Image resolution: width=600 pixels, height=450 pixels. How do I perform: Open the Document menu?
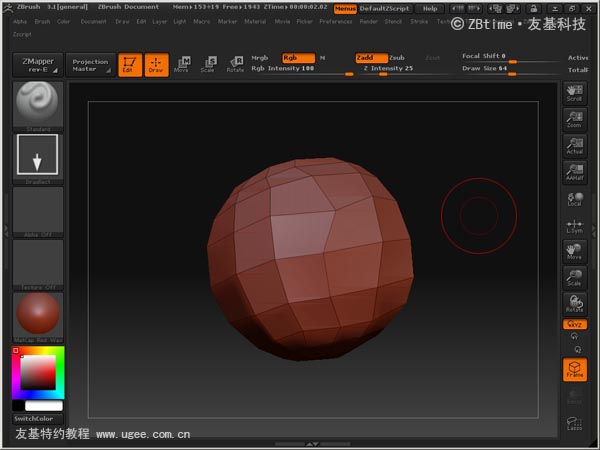pyautogui.click(x=93, y=21)
